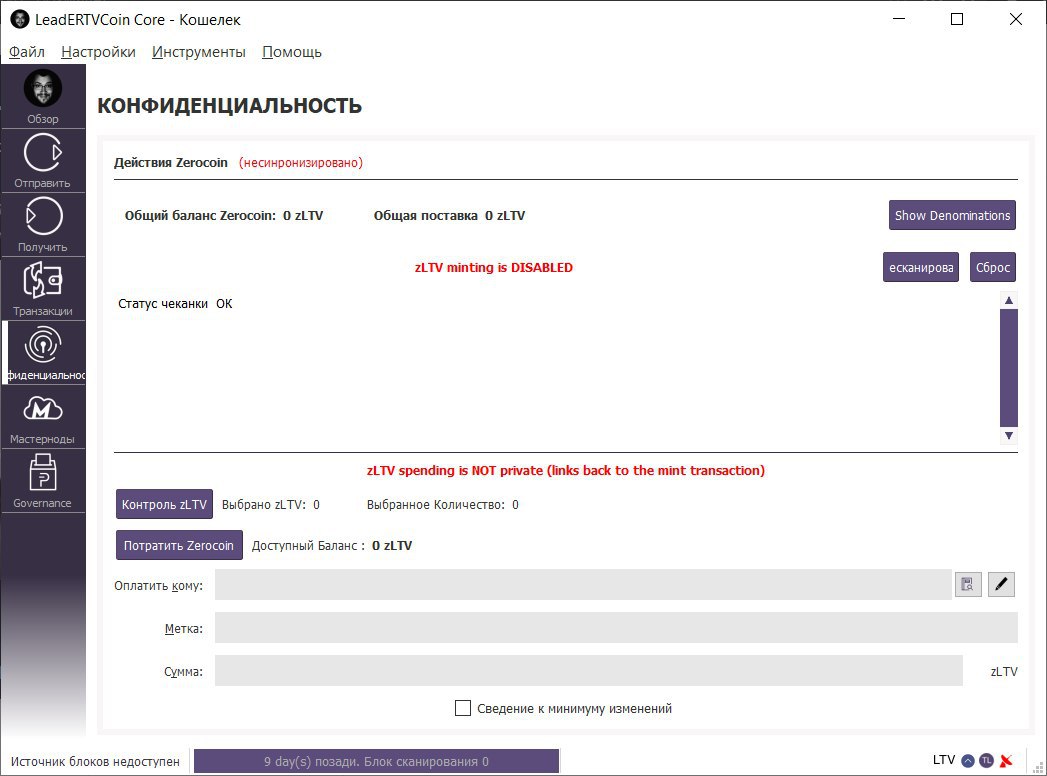Click the scroll up arrow in the status box

point(1008,301)
